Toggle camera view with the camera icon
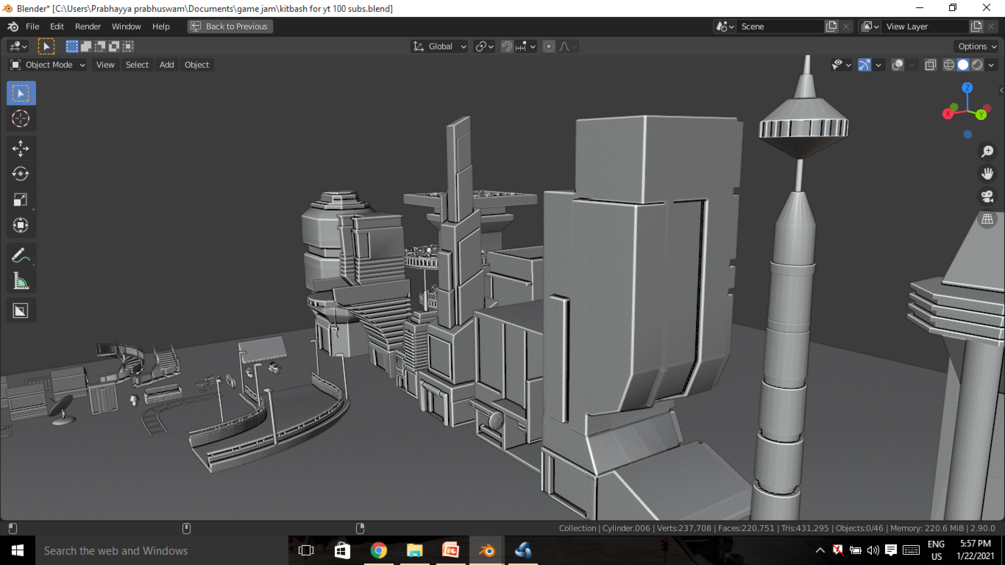 (x=987, y=197)
